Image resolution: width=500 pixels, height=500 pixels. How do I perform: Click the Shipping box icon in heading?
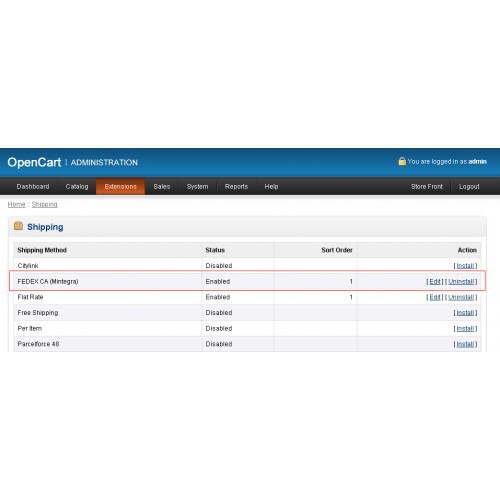18,226
